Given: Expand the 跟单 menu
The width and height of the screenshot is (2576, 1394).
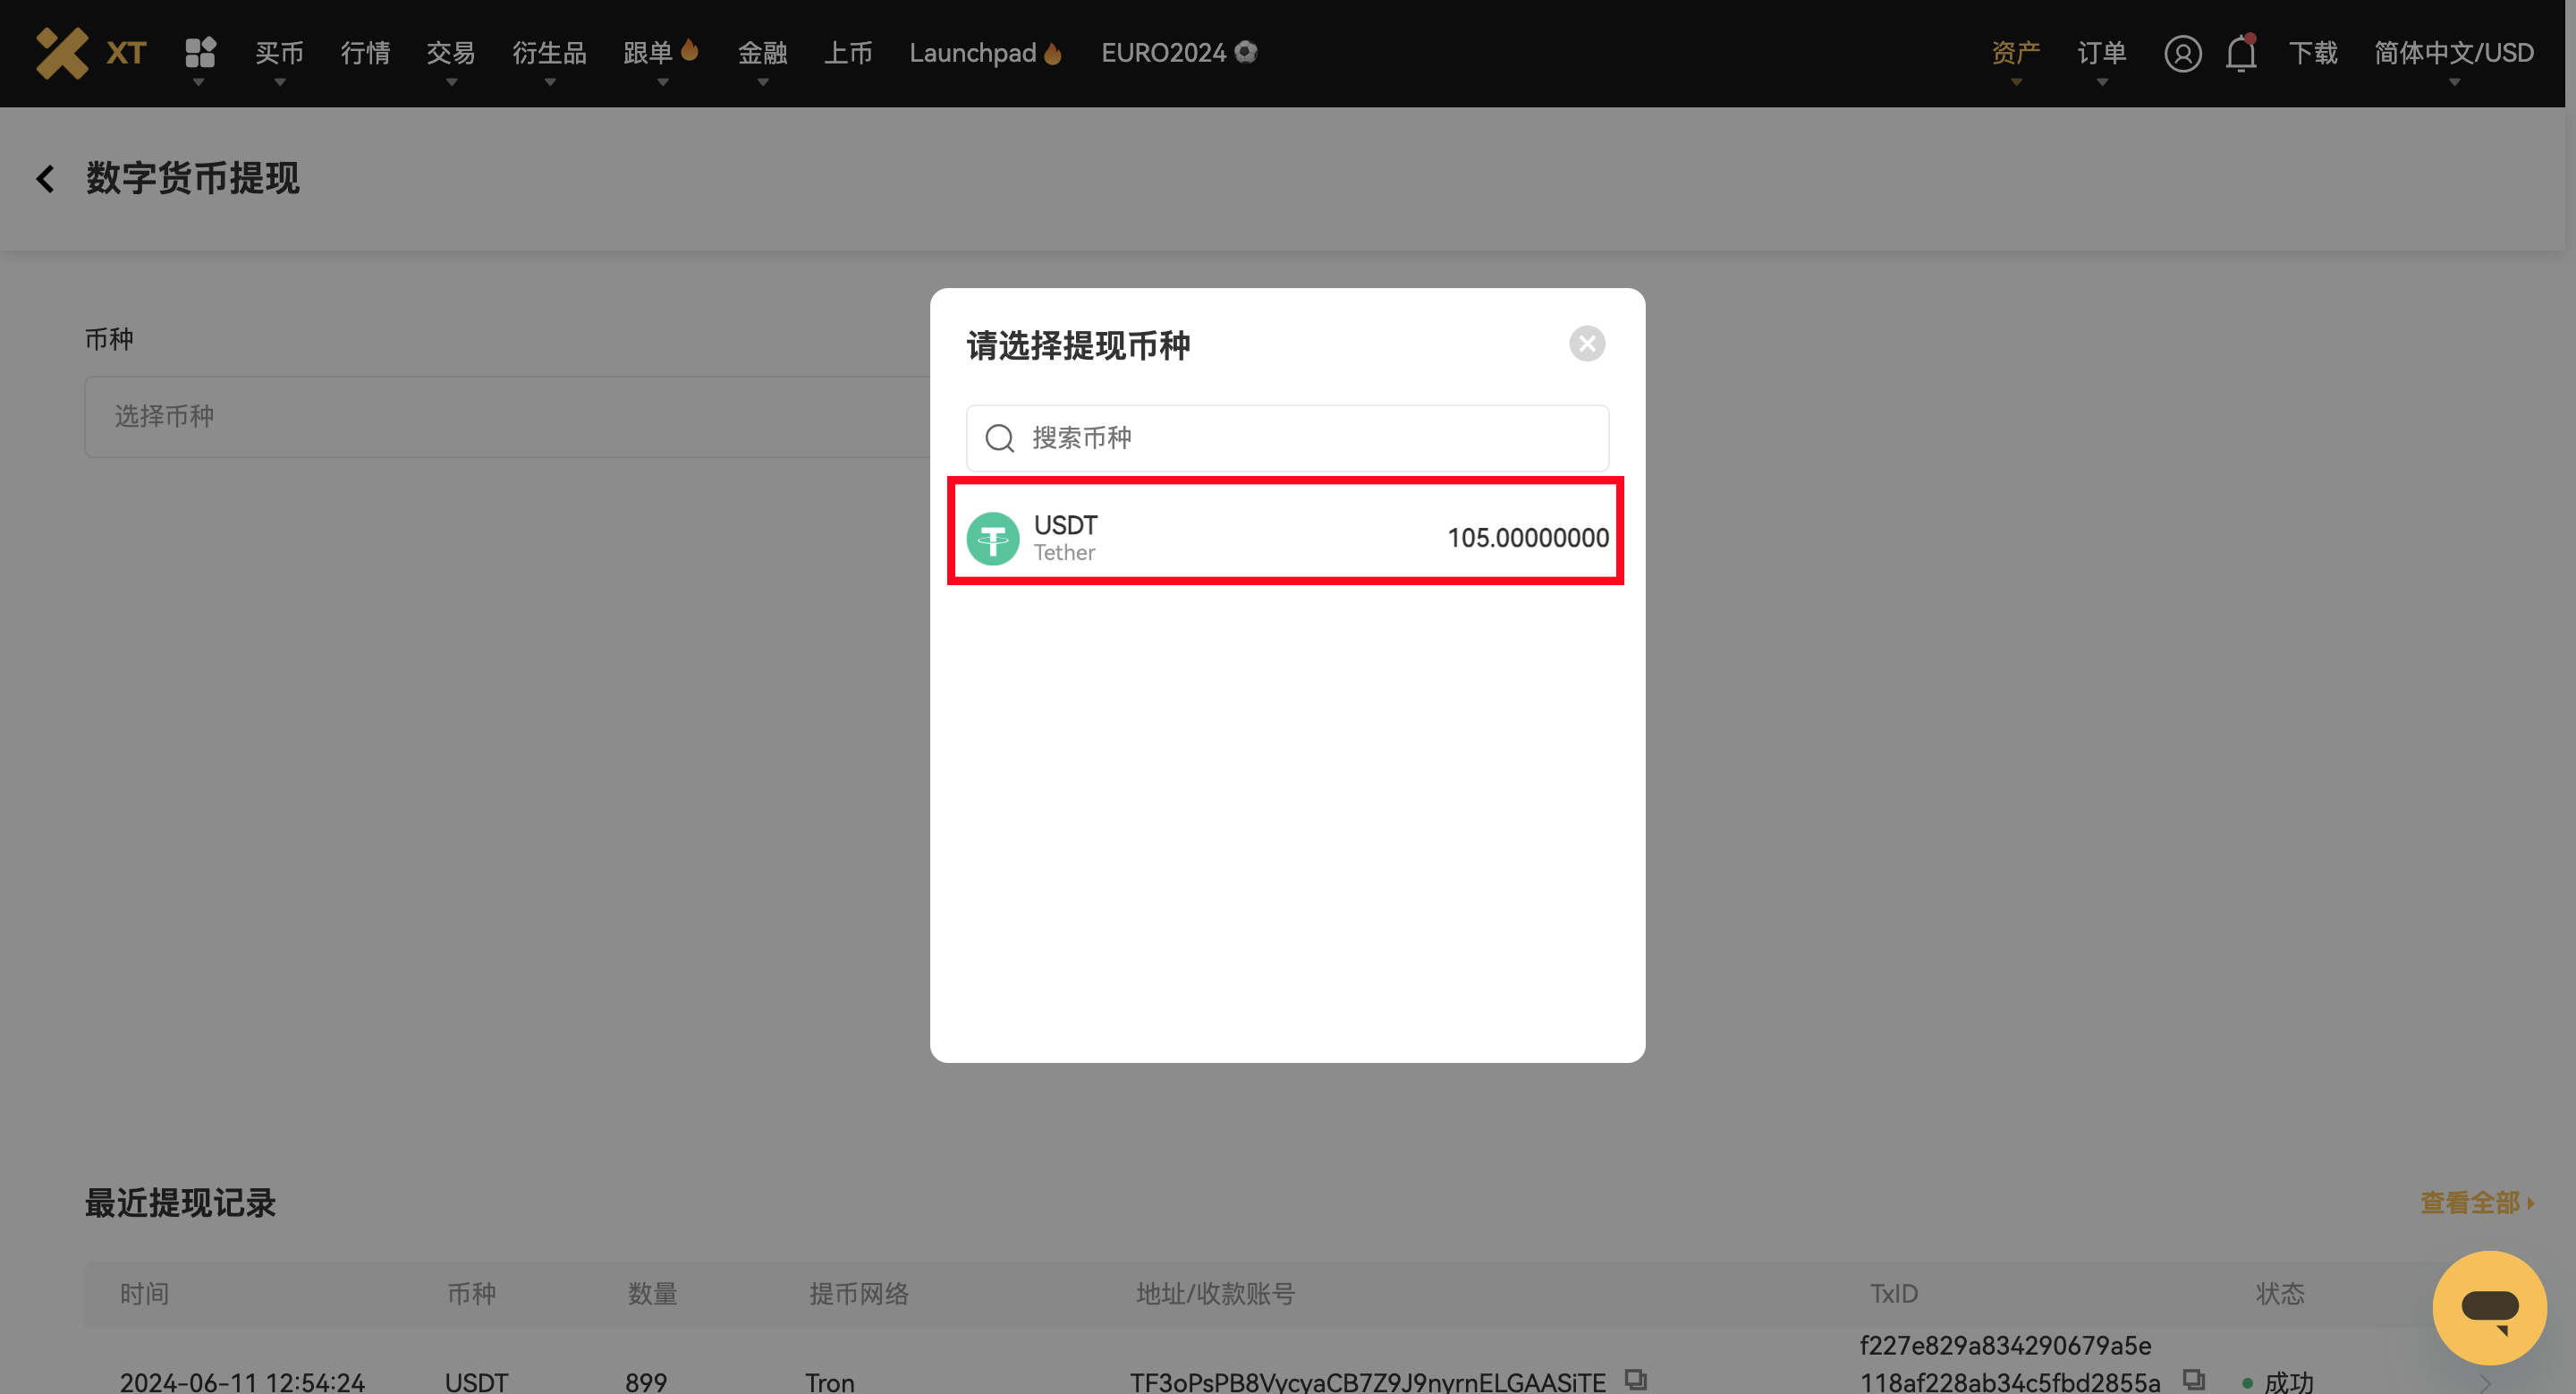Looking at the screenshot, I should pos(660,53).
